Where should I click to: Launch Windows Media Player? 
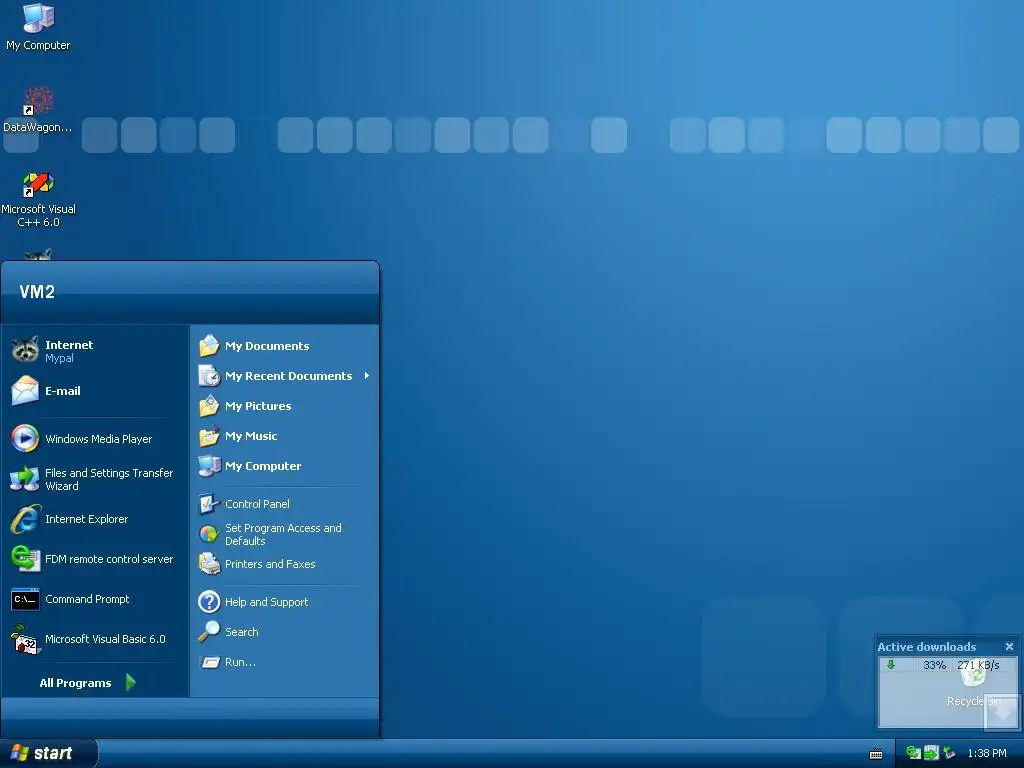95,439
